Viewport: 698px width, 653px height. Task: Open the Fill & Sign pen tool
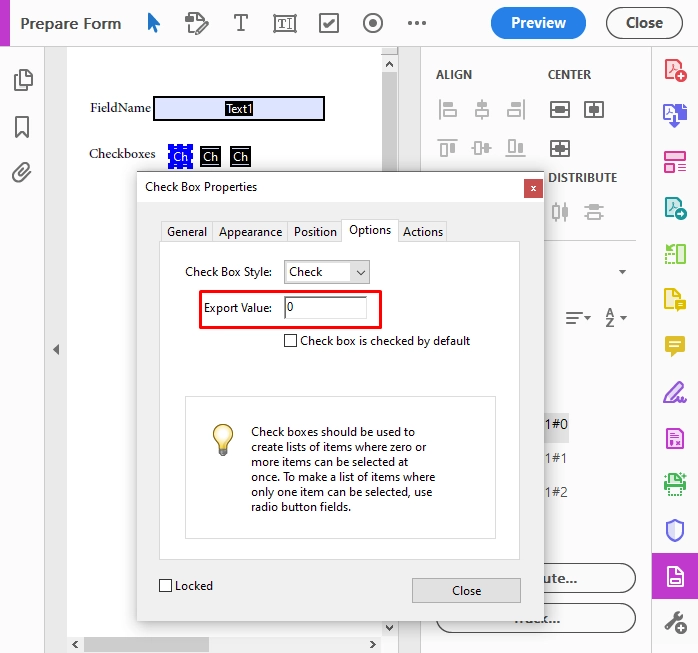coord(674,392)
